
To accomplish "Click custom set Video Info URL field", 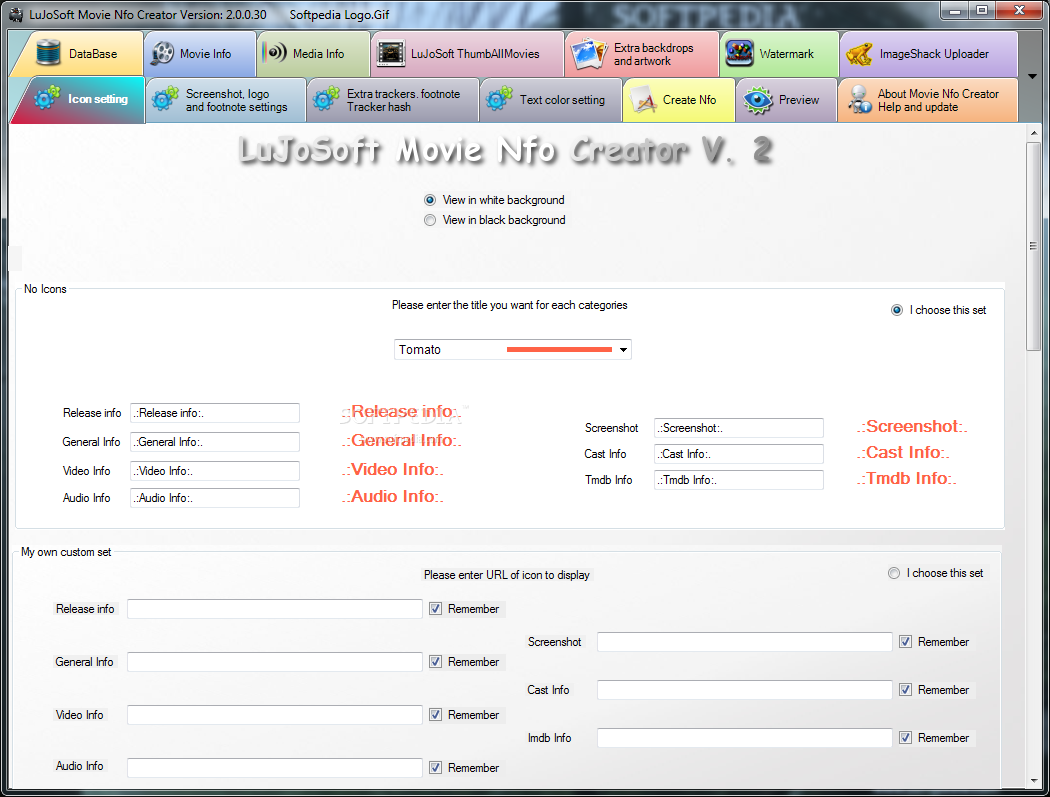I will pos(275,715).
